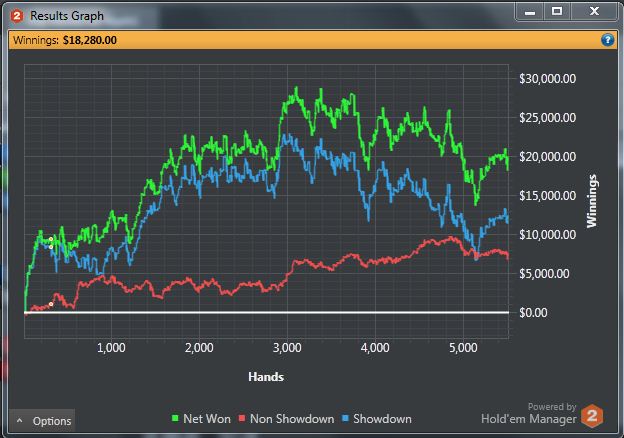The image size is (624, 438).
Task: Click the Hold'em Manager 2 logo icon in title bar
Action: click(x=17, y=16)
